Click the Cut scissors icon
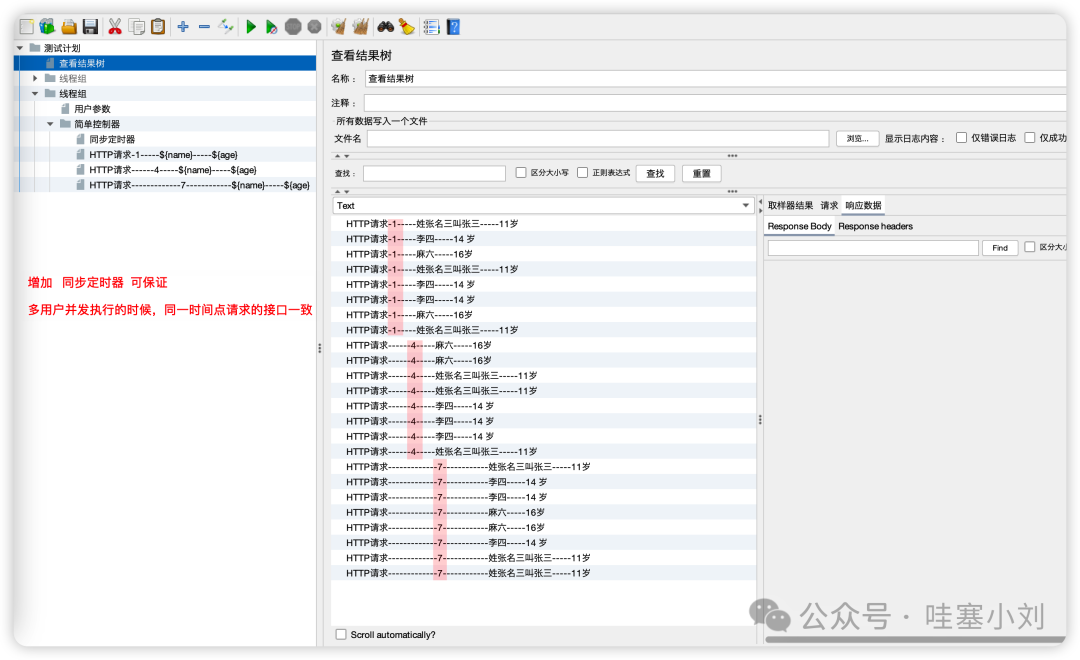This screenshot has width=1080, height=660. pos(115,27)
